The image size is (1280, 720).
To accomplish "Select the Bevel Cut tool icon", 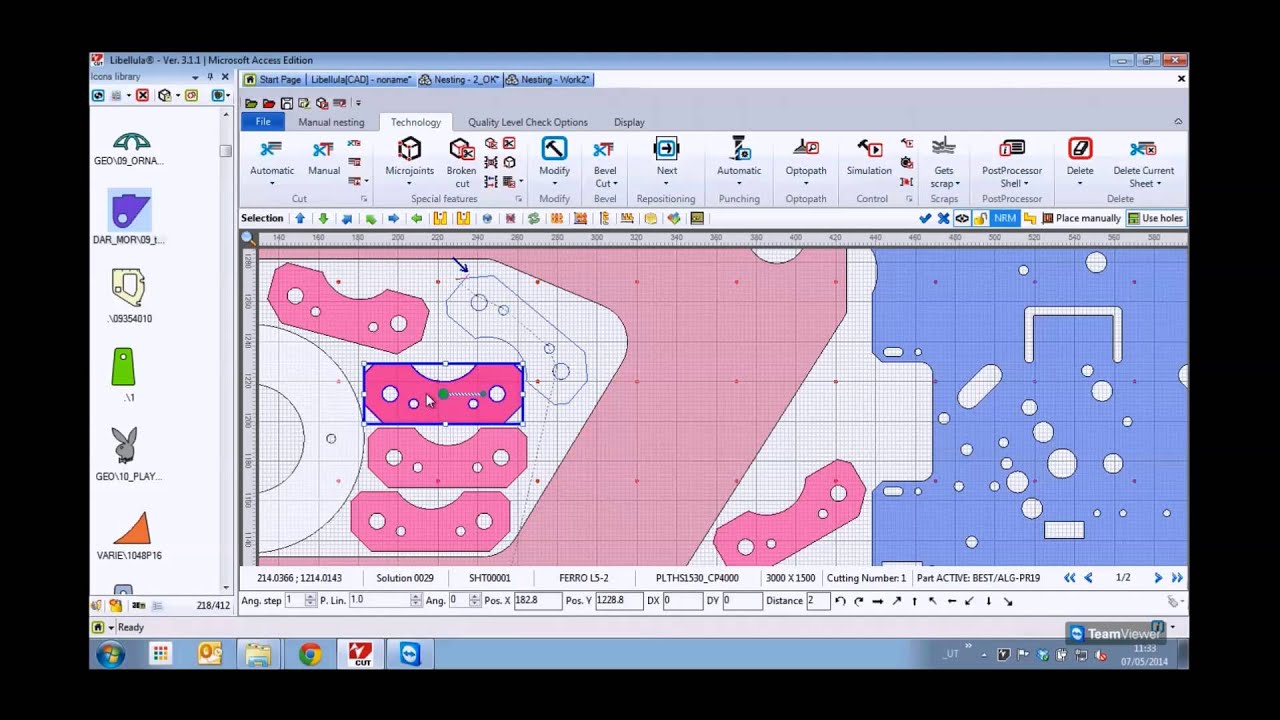I will coord(604,149).
